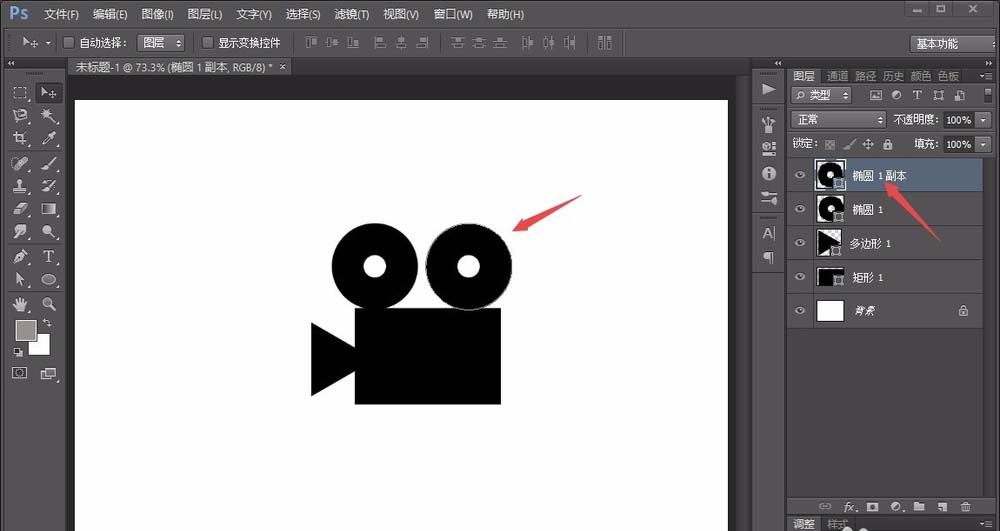Select the Lasso tool
The height and width of the screenshot is (531, 1000).
coord(20,115)
